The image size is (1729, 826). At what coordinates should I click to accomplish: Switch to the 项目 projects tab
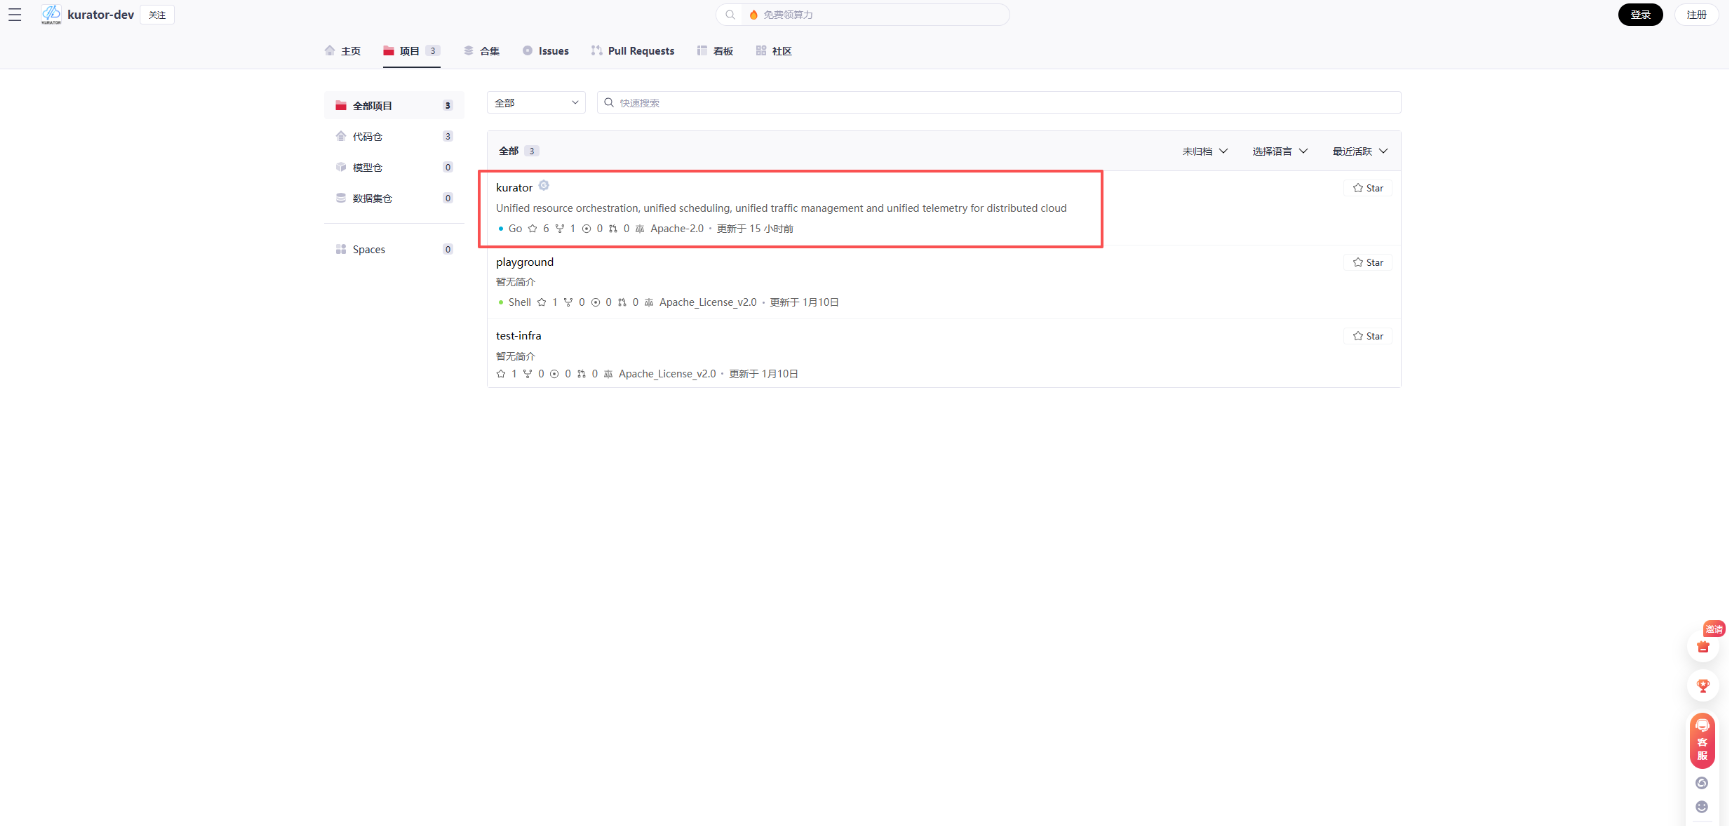pyautogui.click(x=411, y=51)
